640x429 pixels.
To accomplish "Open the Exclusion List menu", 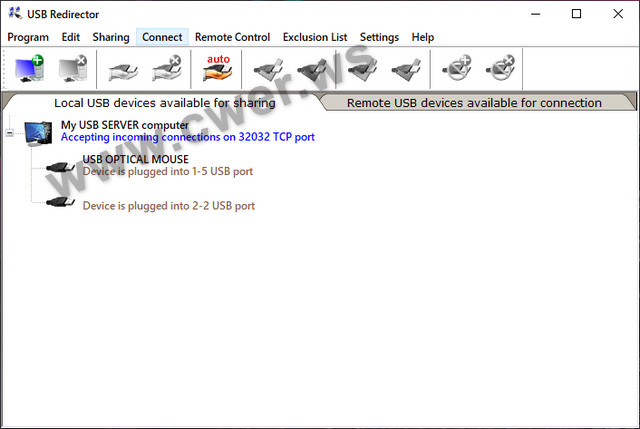I will coord(315,37).
